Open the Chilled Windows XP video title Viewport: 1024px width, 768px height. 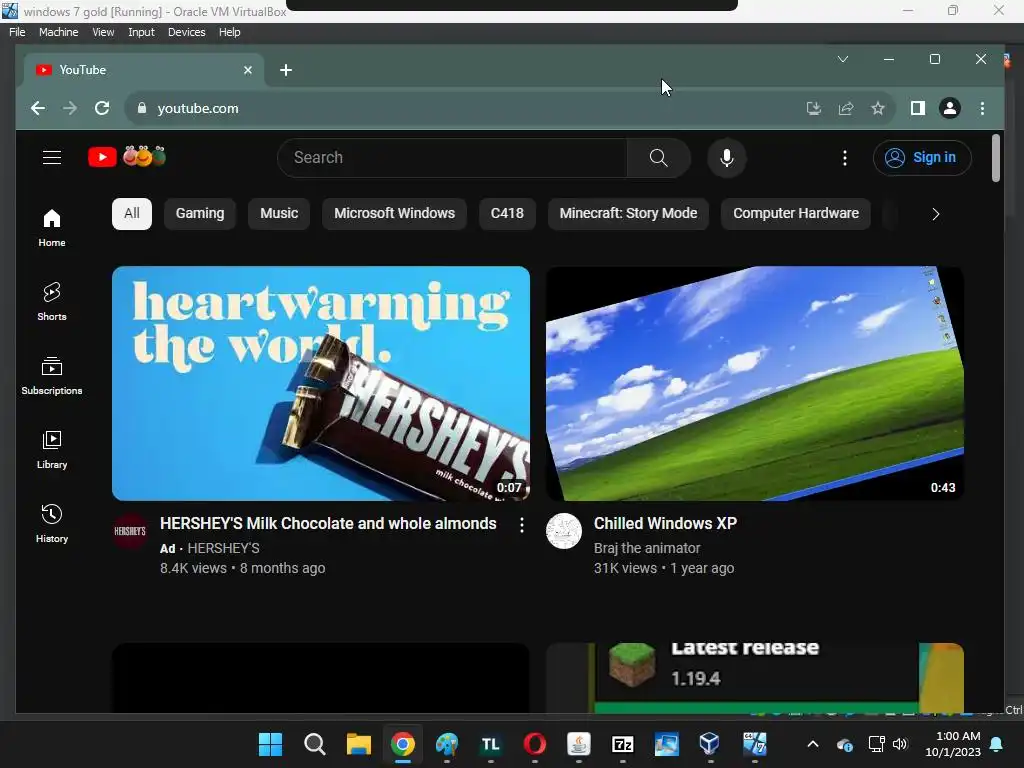pos(665,524)
